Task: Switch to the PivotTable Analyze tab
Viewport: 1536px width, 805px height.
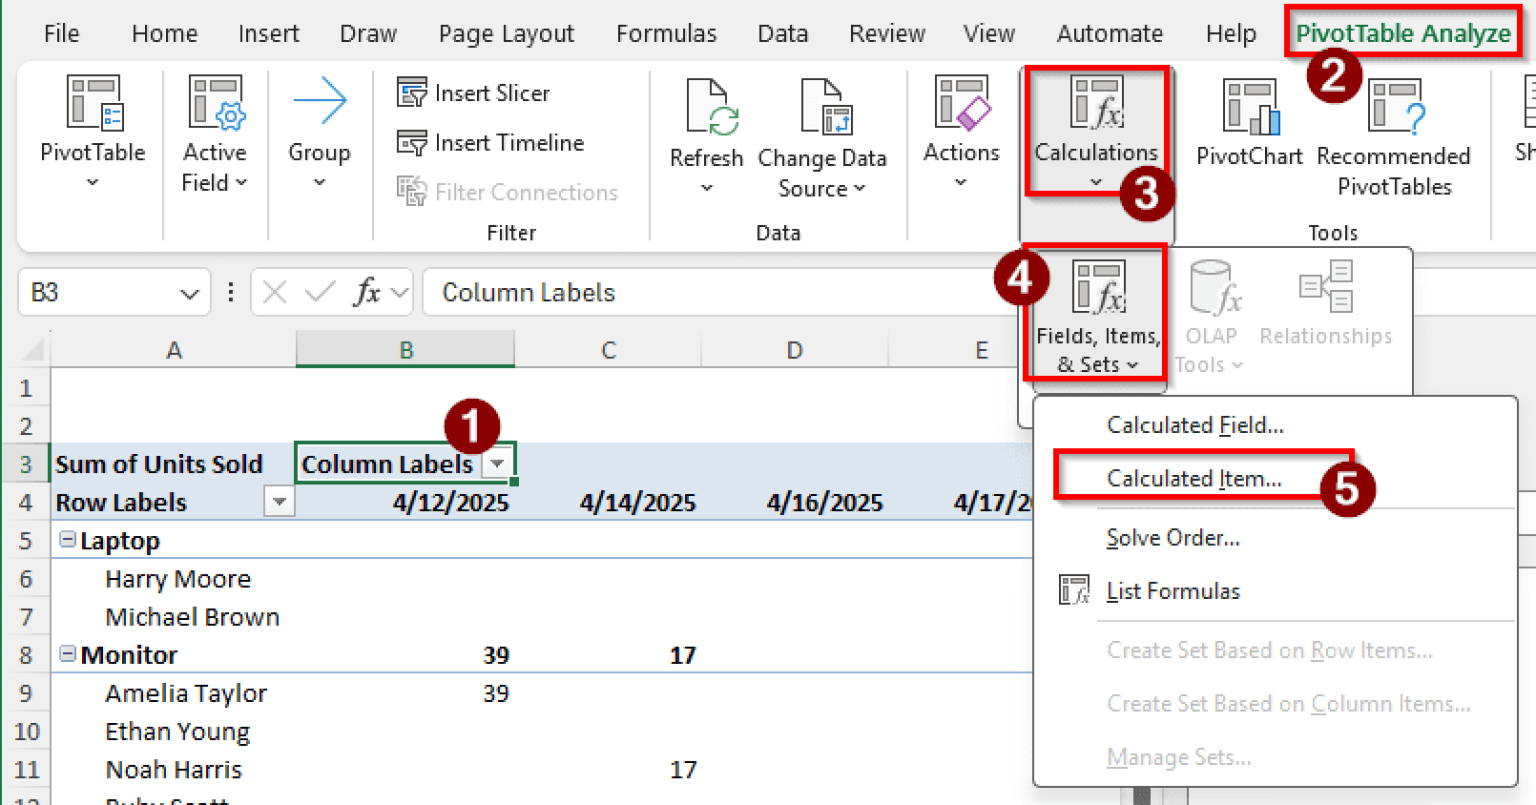Action: pyautogui.click(x=1402, y=33)
